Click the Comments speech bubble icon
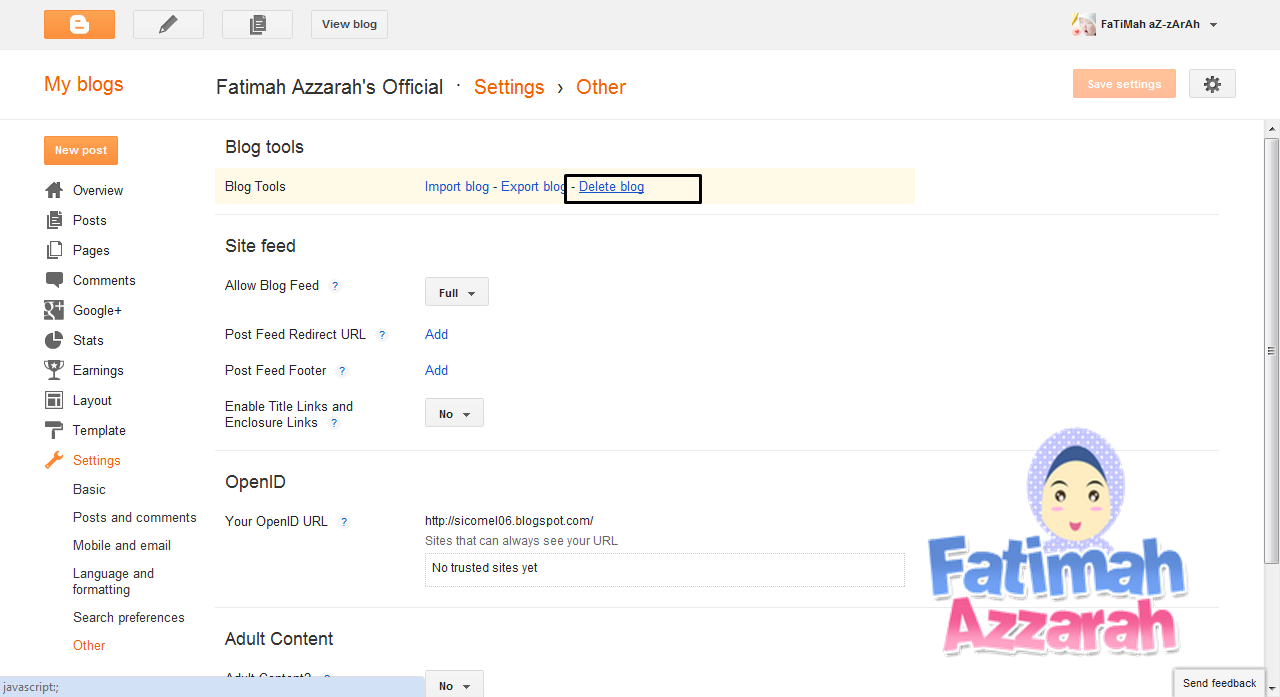Image resolution: width=1280 pixels, height=697 pixels. 54,280
